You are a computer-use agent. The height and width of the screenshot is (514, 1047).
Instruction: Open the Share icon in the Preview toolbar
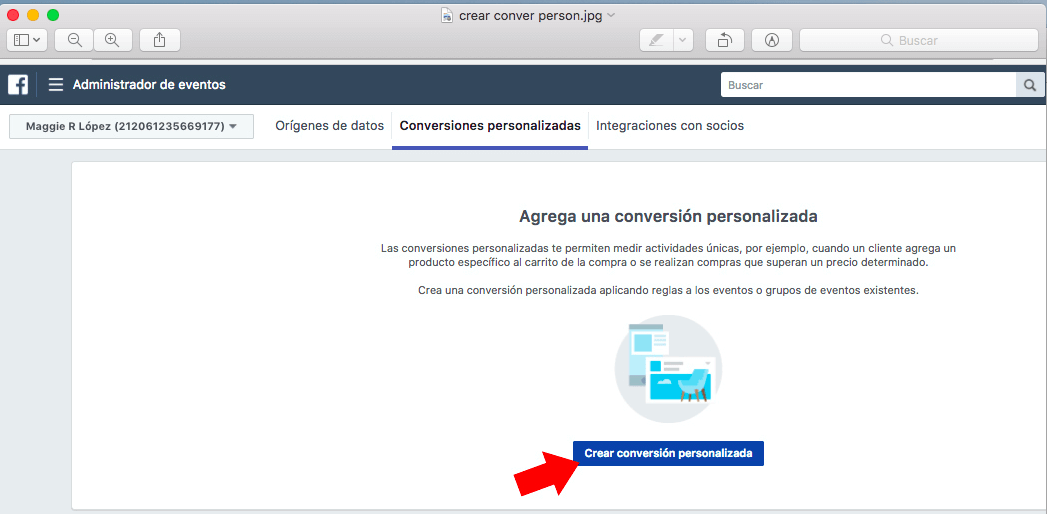click(x=160, y=40)
